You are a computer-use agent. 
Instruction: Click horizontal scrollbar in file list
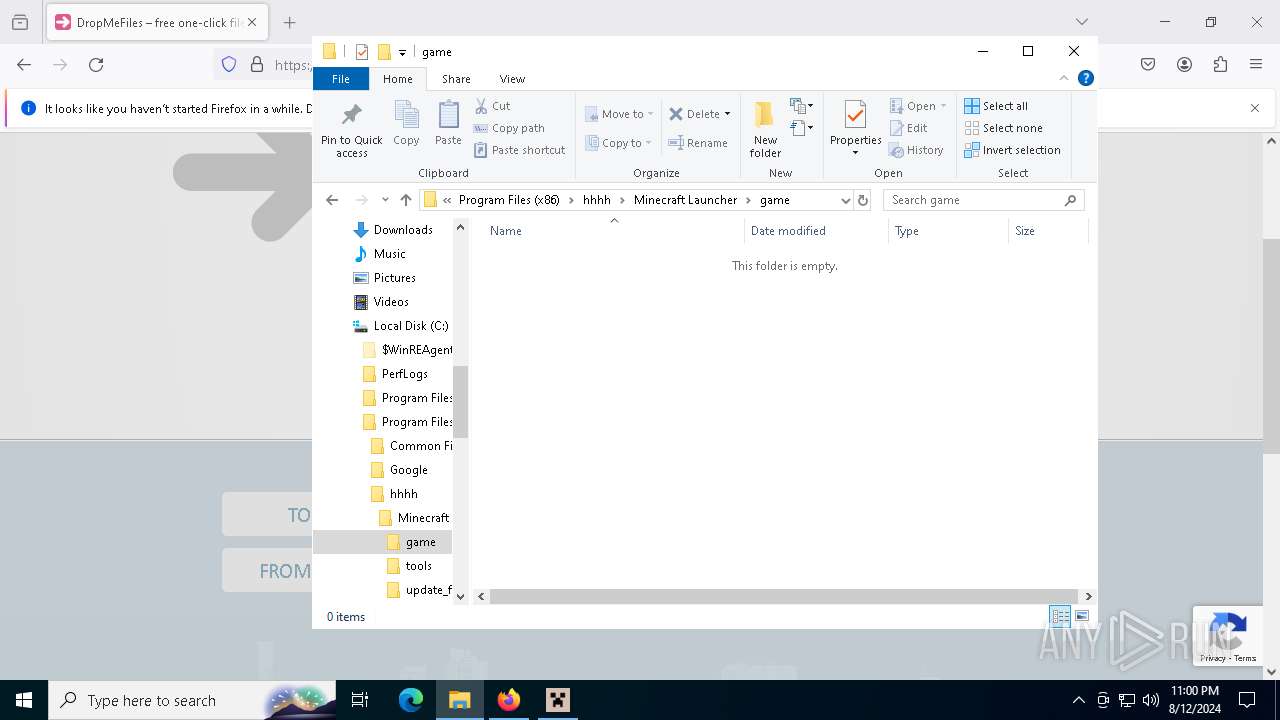pos(784,596)
